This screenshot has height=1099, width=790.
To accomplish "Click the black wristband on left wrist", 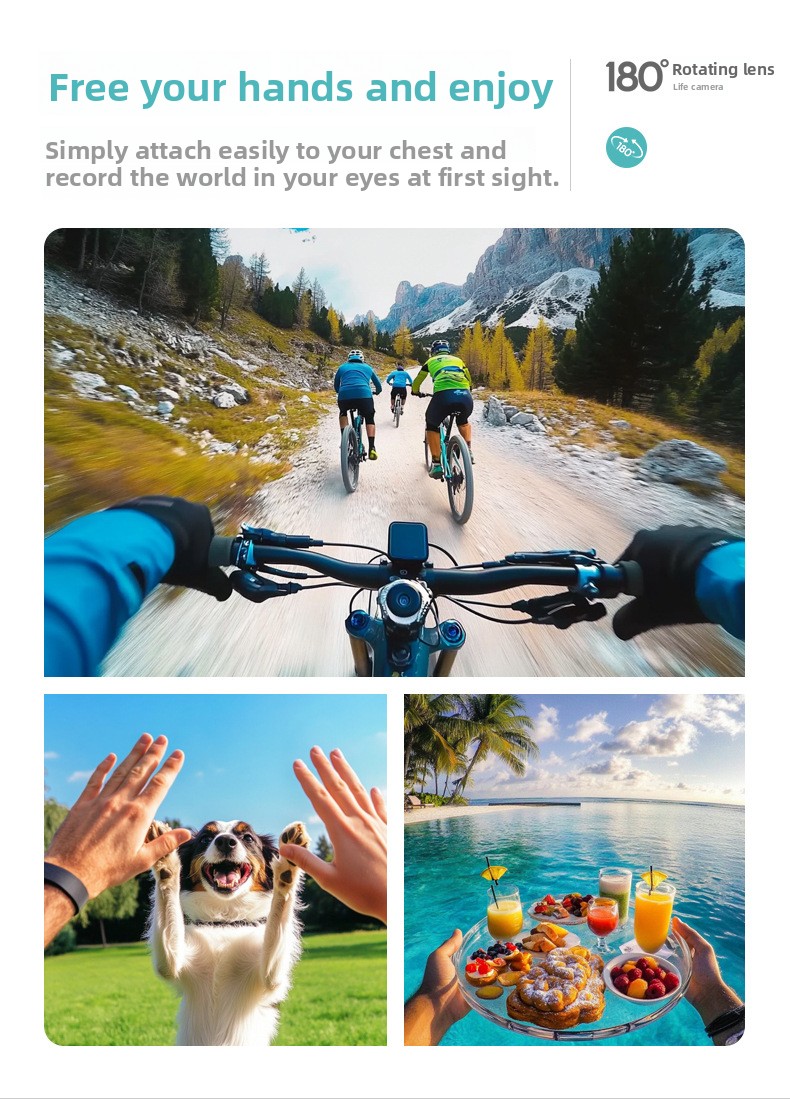I will (x=66, y=885).
